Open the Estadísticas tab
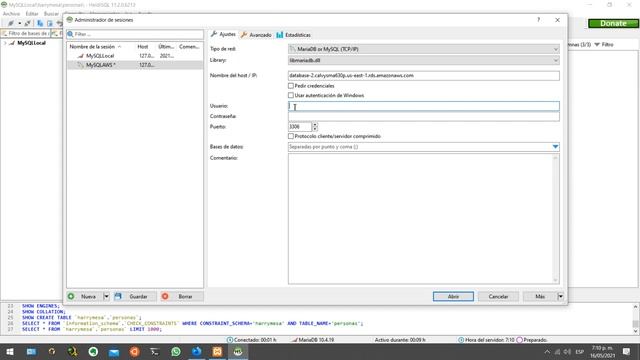This screenshot has width=640, height=360. (x=293, y=35)
